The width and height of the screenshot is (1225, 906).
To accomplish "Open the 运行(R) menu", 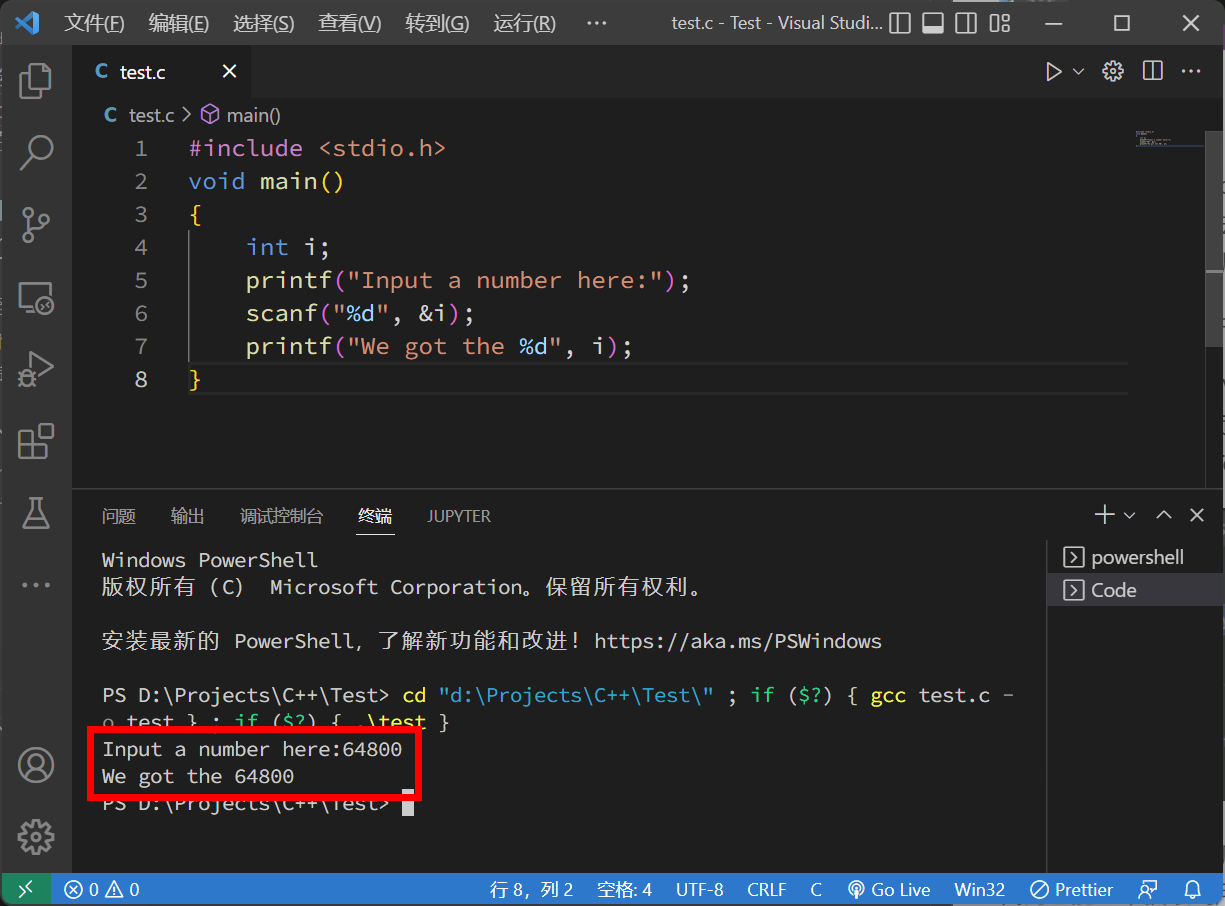I will (x=524, y=23).
